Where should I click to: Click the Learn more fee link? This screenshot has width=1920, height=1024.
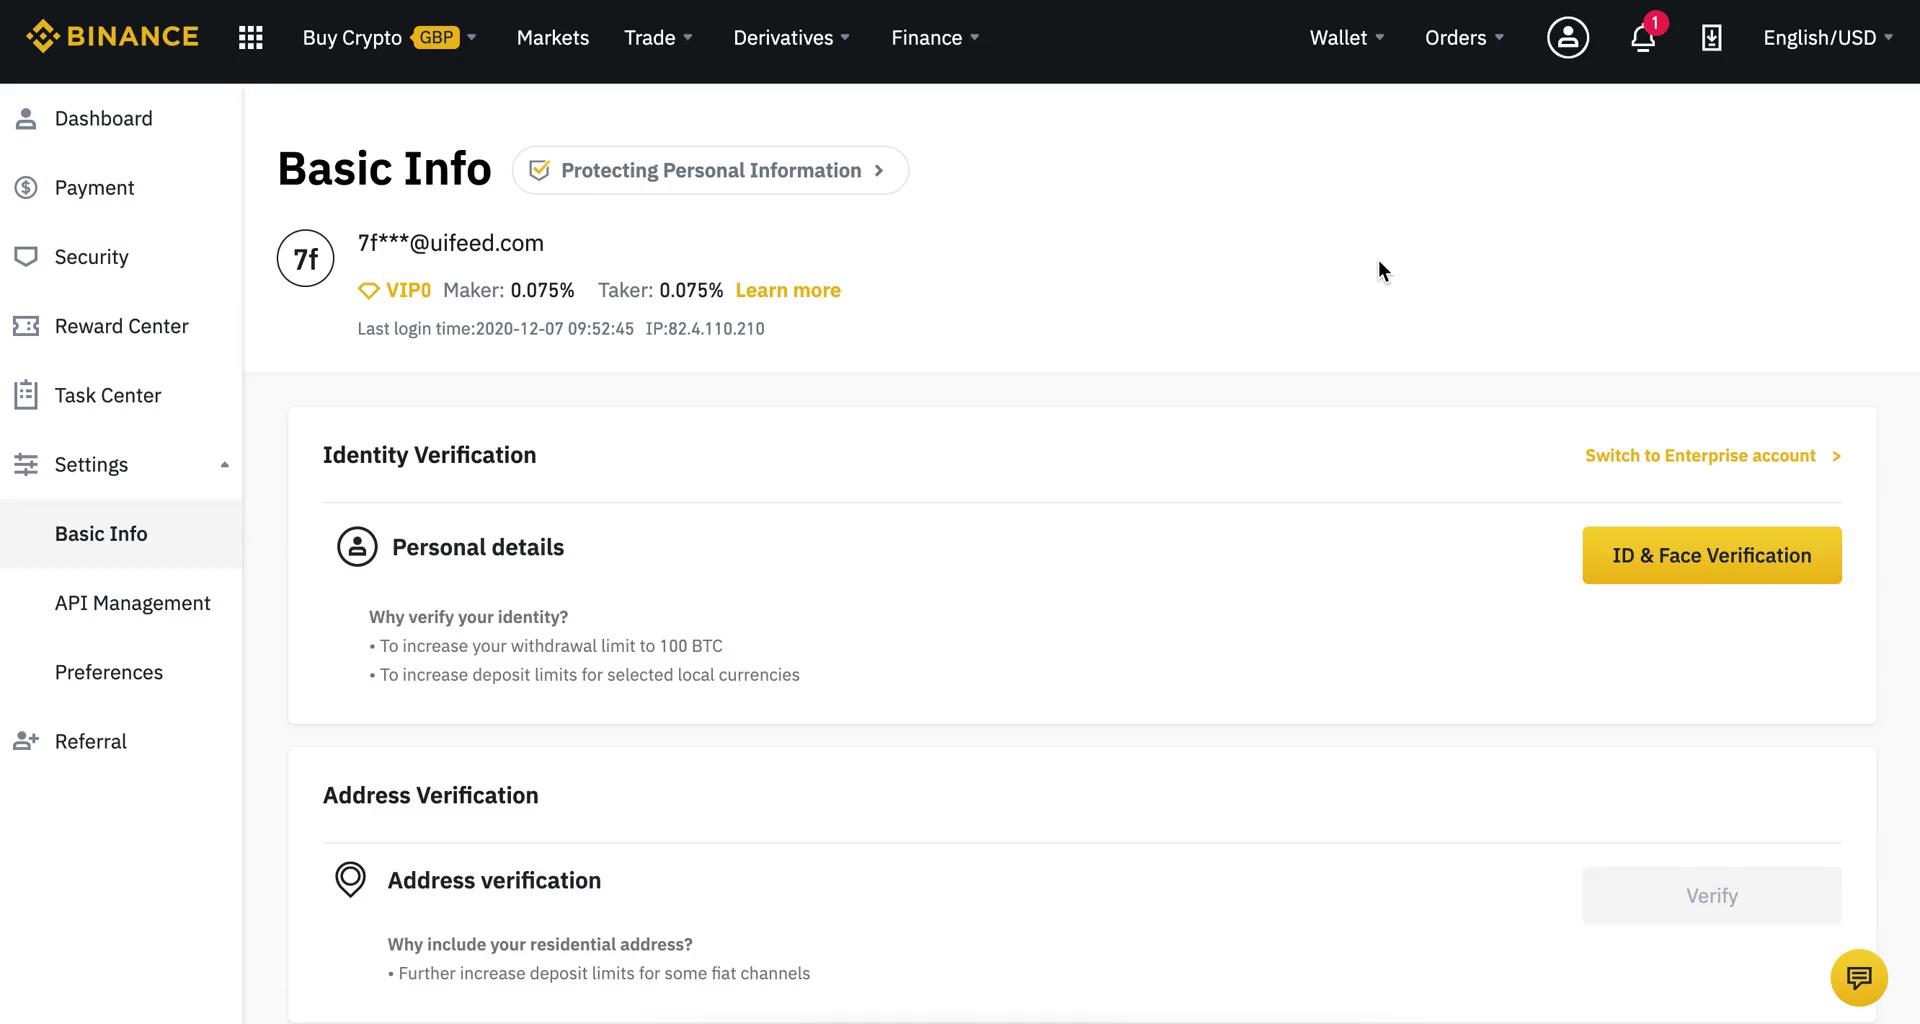[x=788, y=290]
